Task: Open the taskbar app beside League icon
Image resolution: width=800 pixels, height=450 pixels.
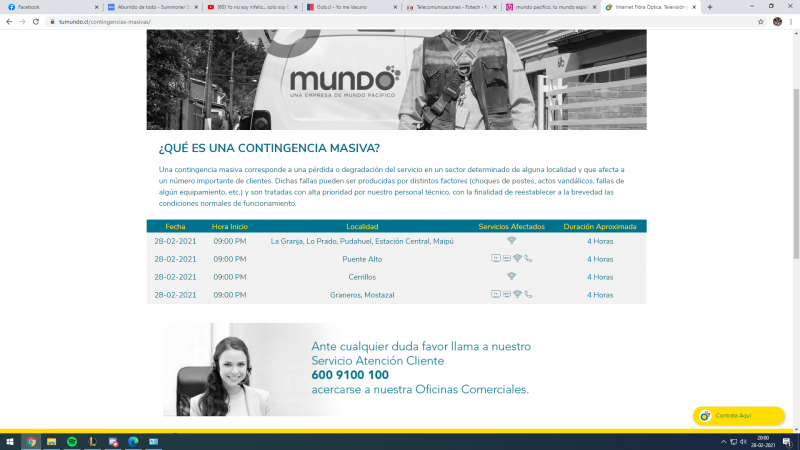Action: tap(113, 442)
